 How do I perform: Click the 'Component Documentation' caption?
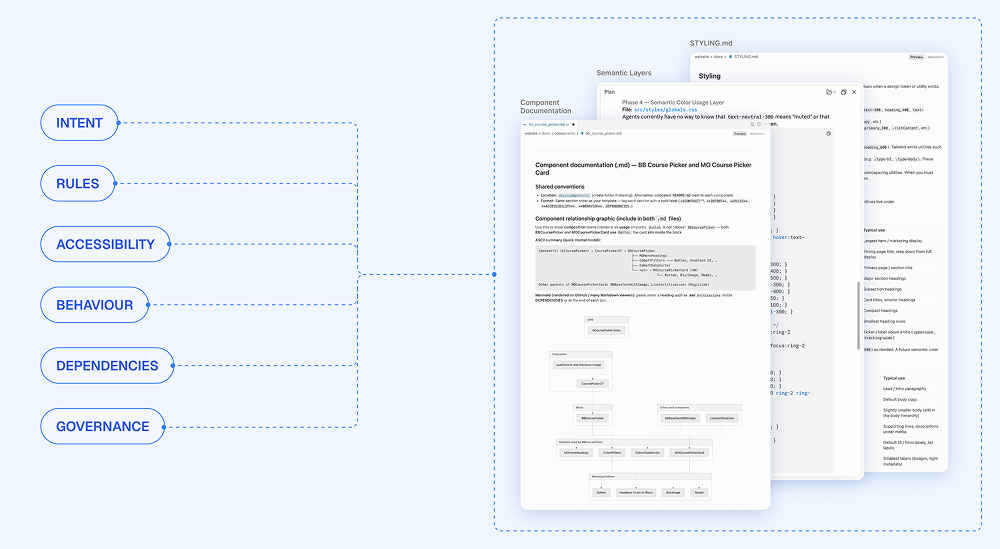pos(546,106)
